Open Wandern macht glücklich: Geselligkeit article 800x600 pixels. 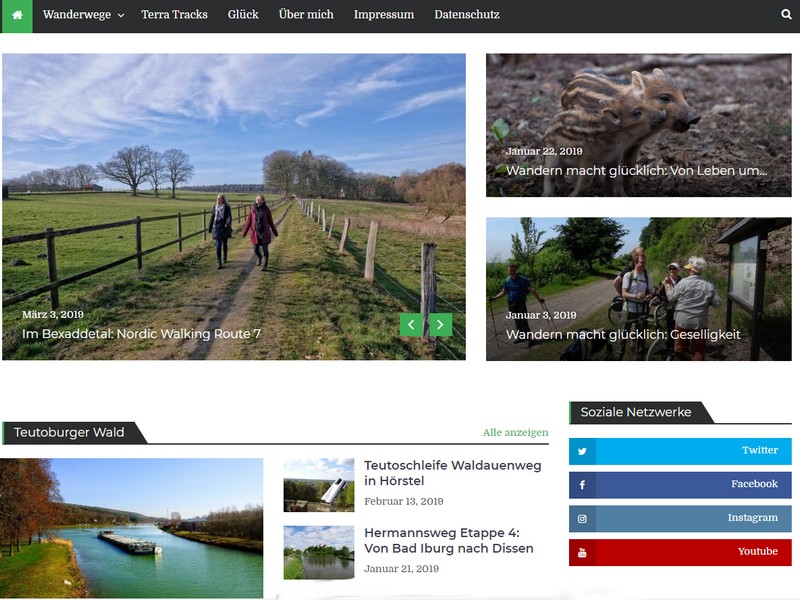(623, 335)
